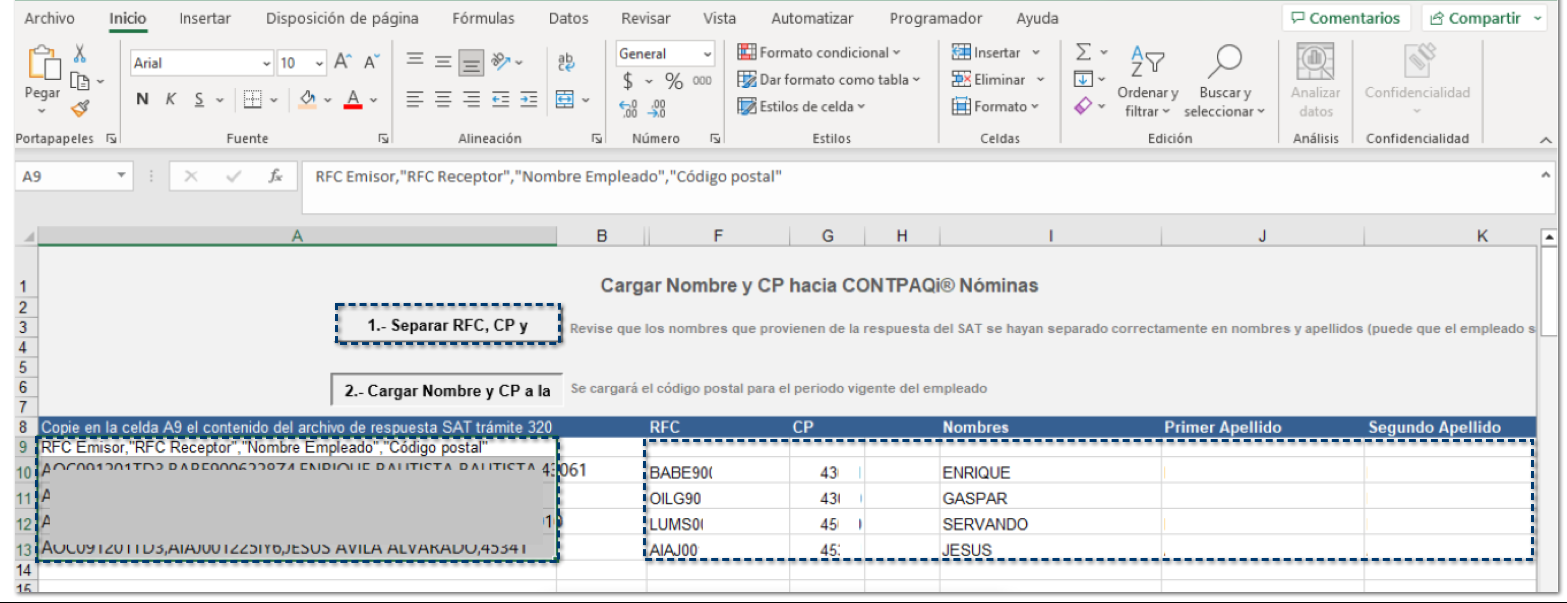Switch to the Insertar tab
Image resolution: width=1567 pixels, height=603 pixels.
pyautogui.click(x=205, y=18)
